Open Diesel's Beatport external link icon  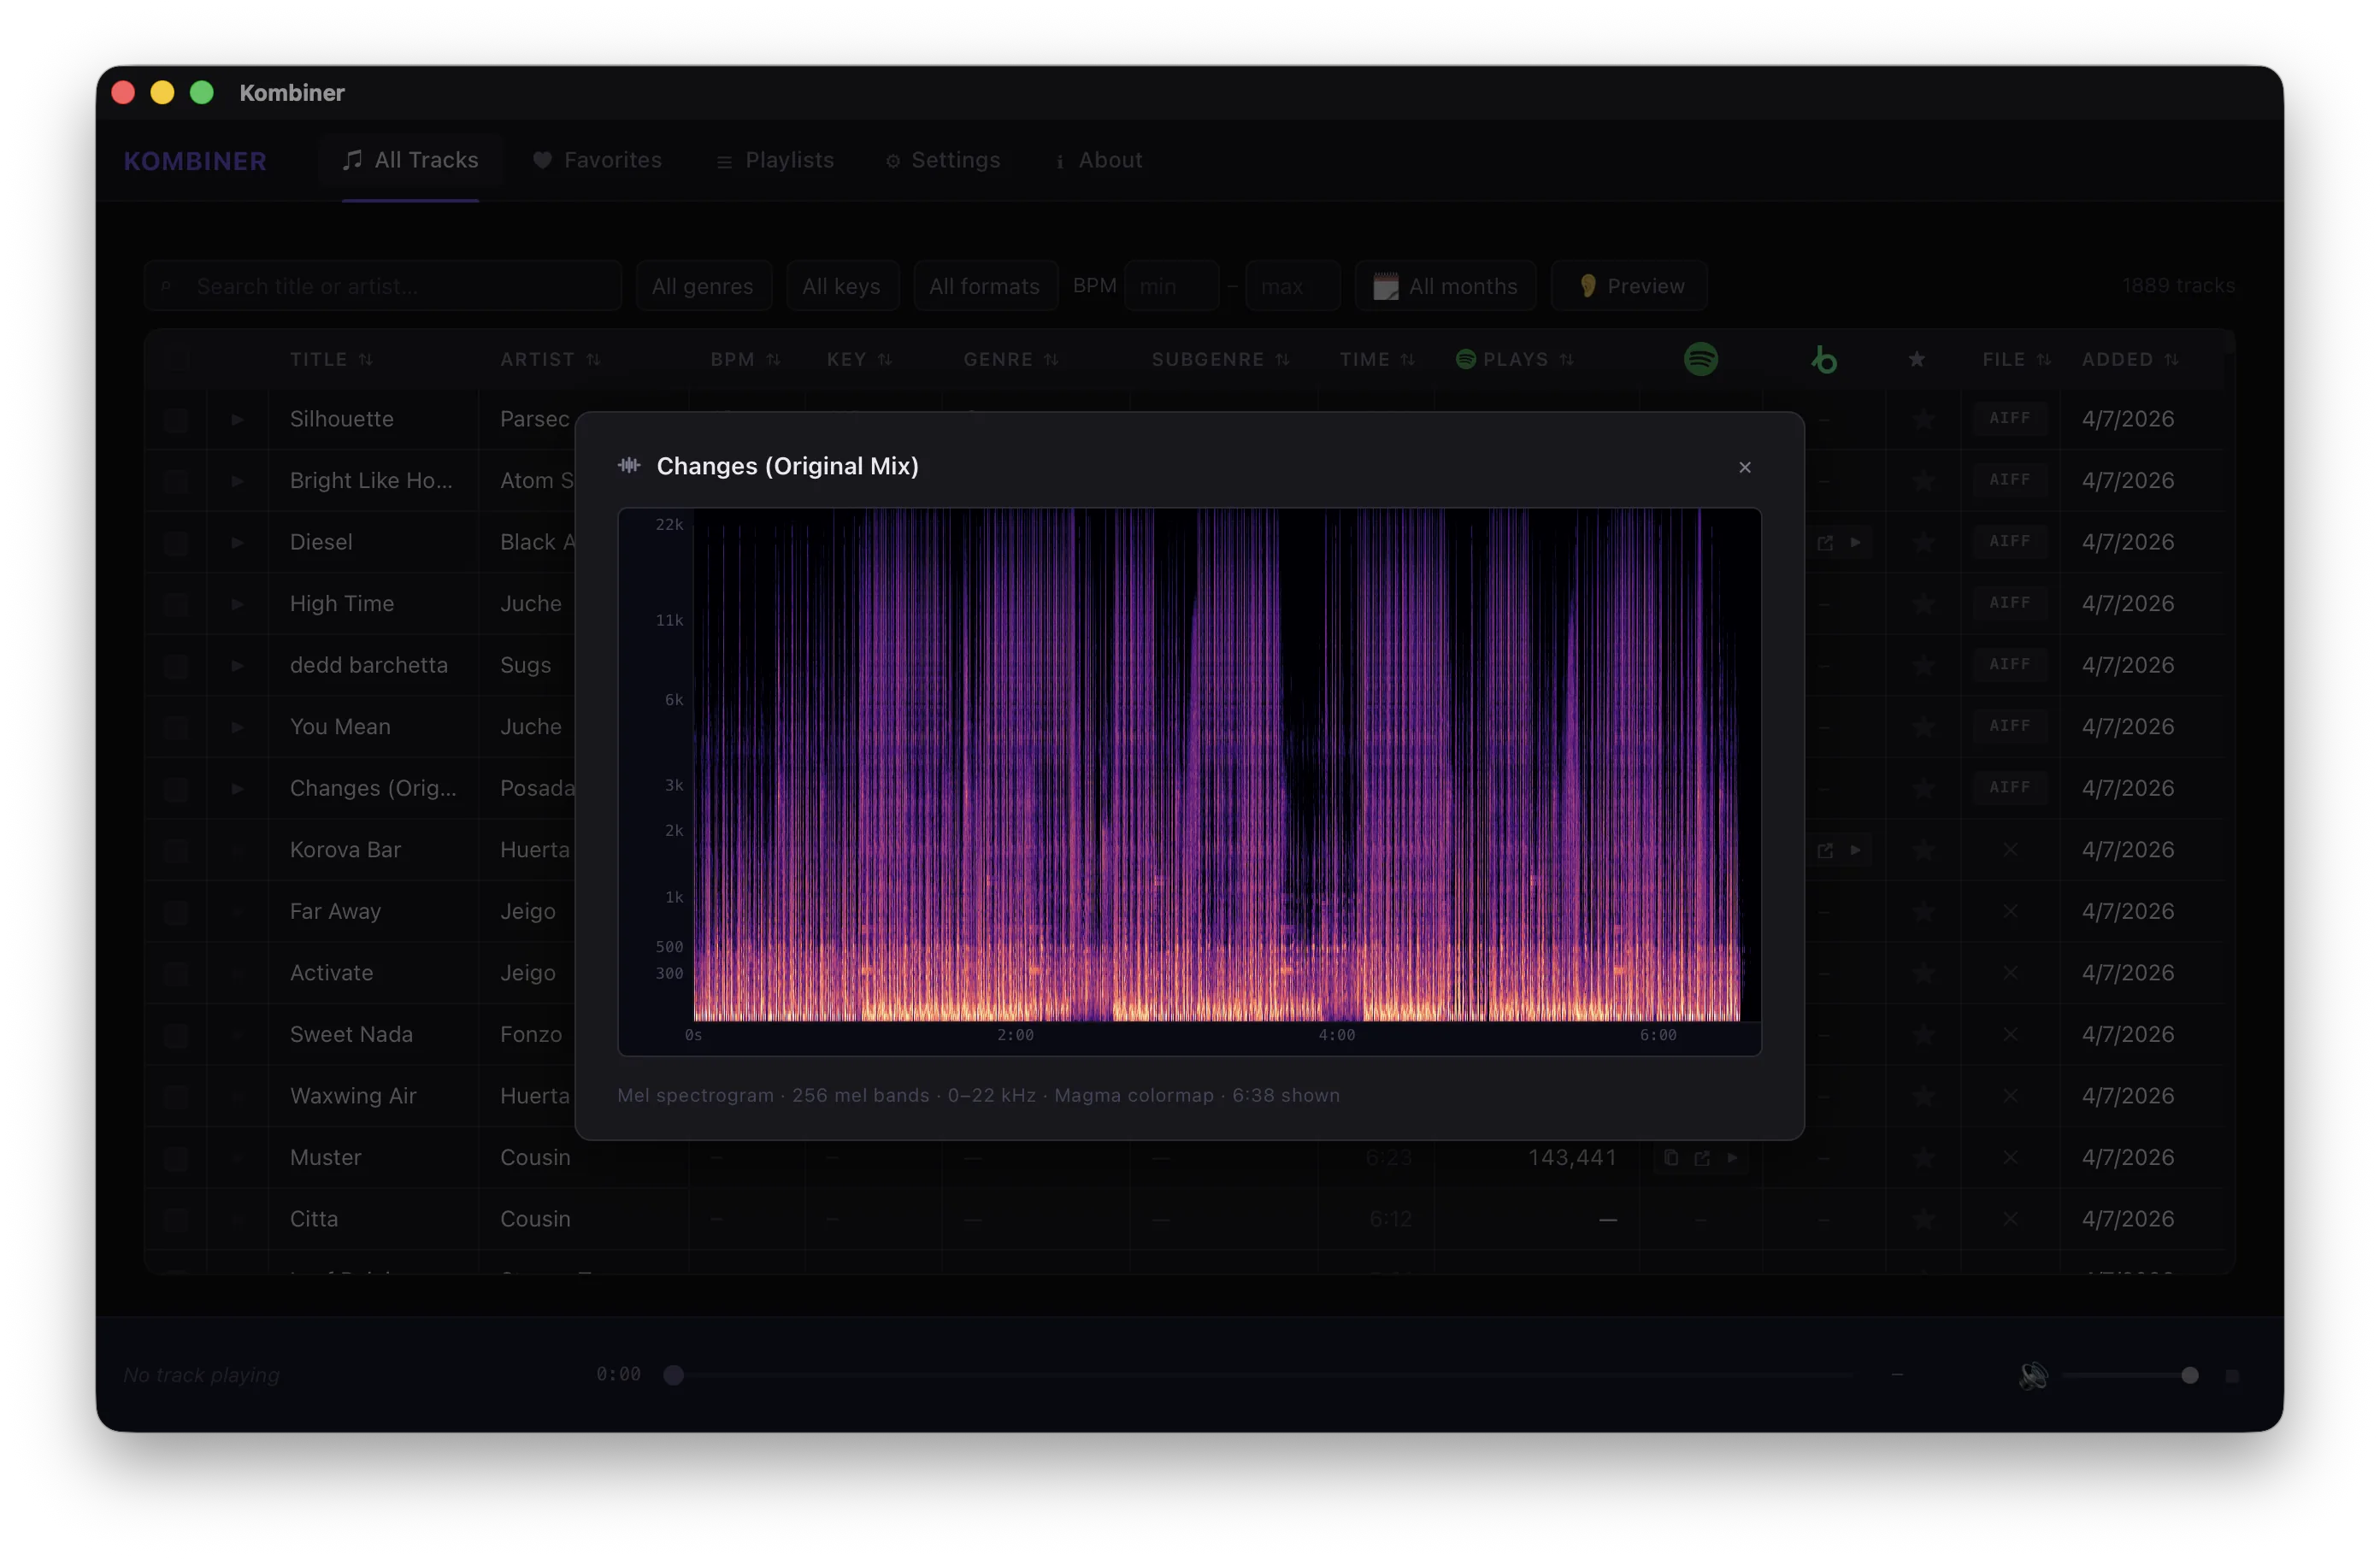(x=1825, y=542)
